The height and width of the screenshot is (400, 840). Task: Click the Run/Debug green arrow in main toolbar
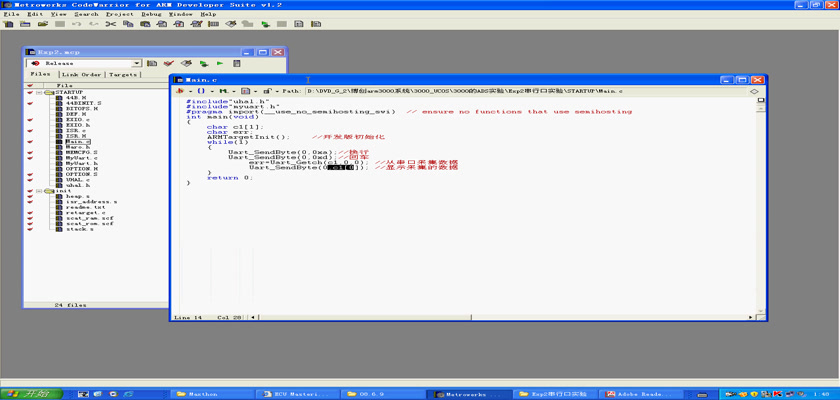coord(265,24)
